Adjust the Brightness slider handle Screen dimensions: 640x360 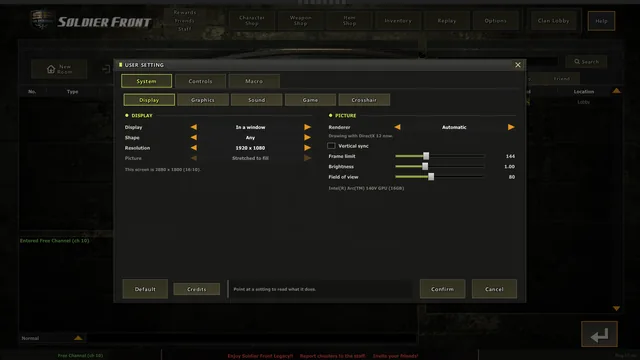tap(425, 167)
